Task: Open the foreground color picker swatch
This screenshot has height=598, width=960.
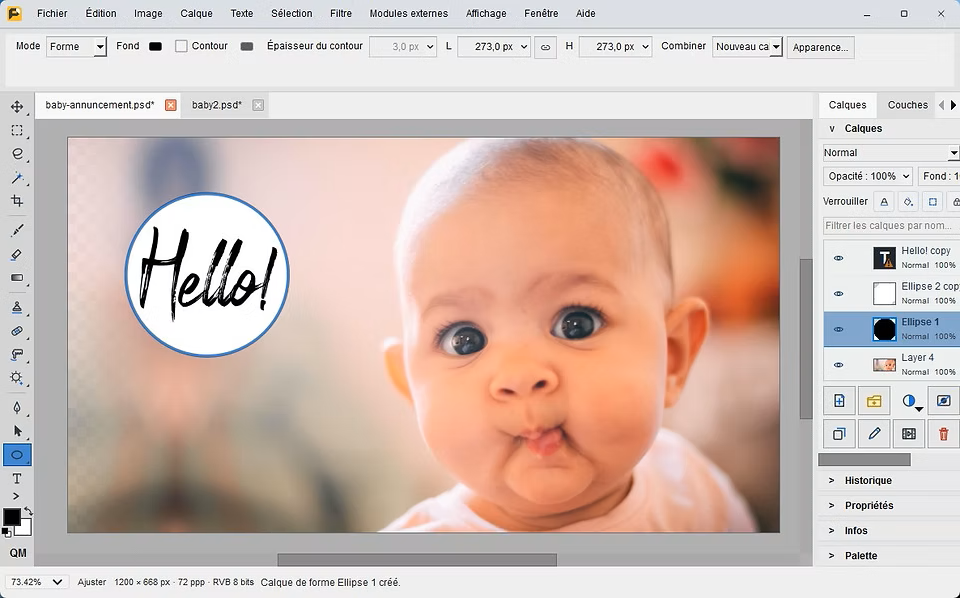Action: point(12,517)
